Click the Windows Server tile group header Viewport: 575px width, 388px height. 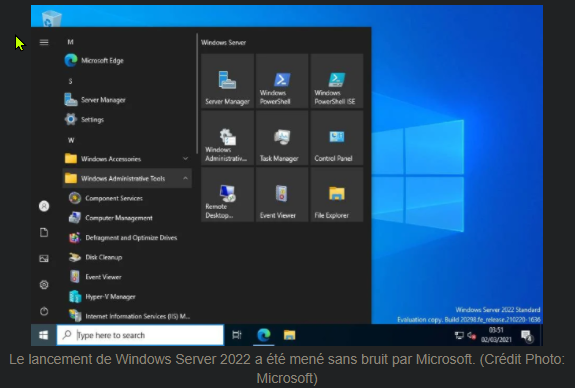pos(223,43)
